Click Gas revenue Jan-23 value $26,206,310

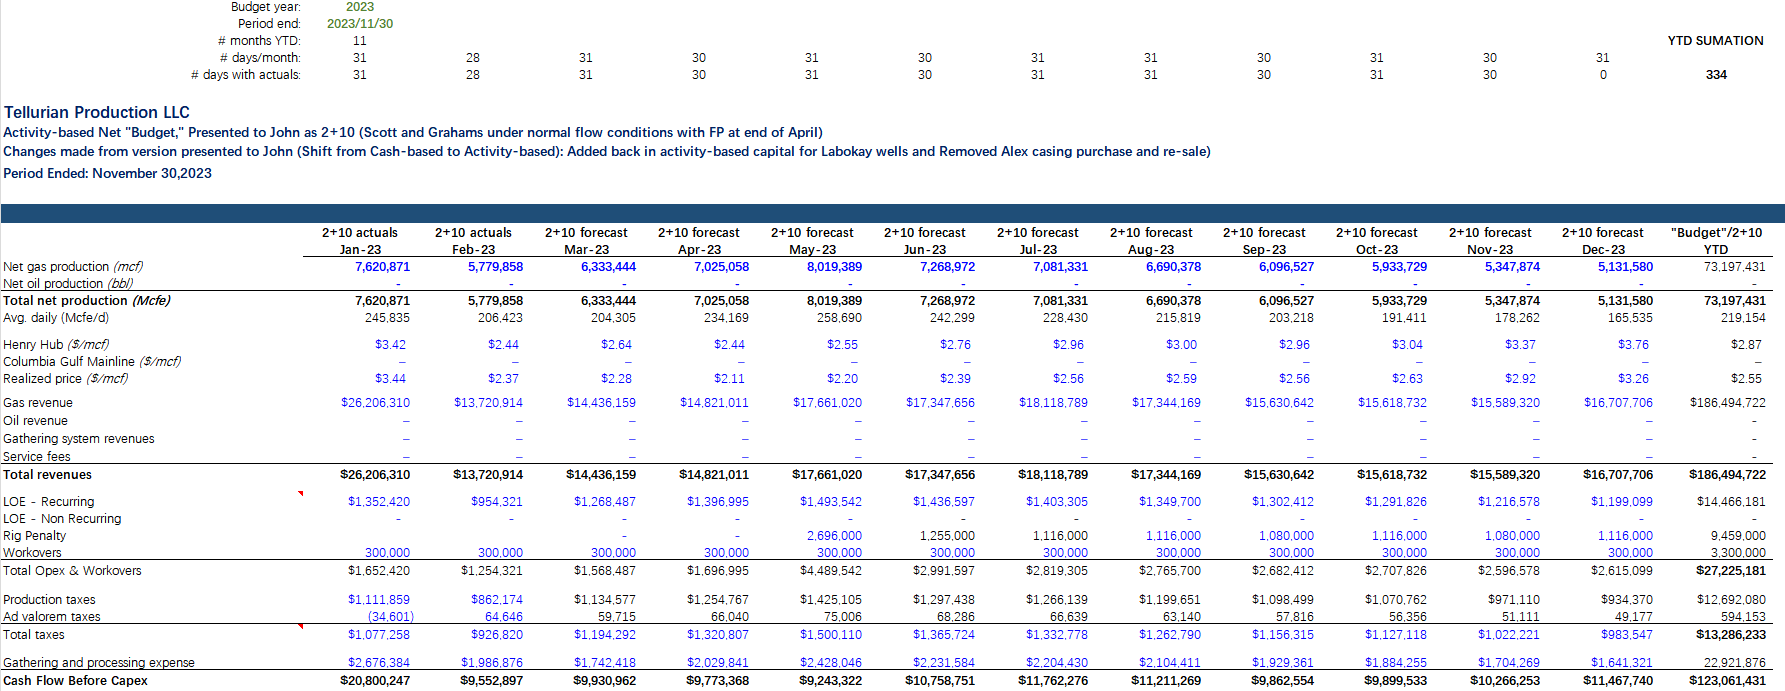tap(375, 403)
